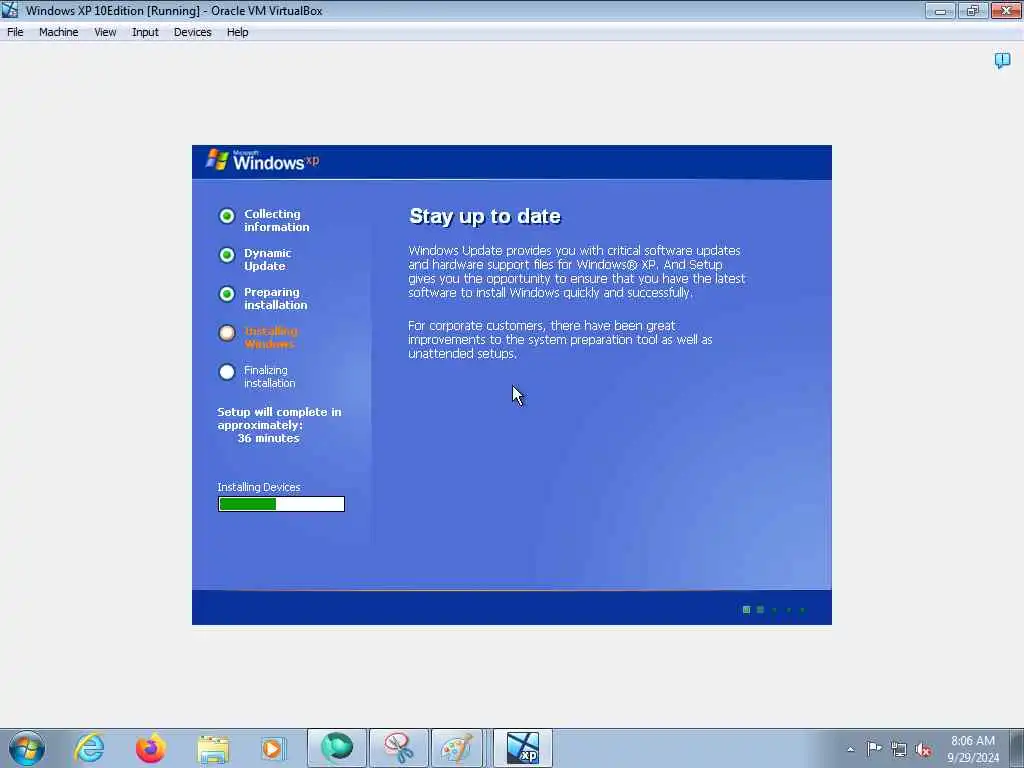Viewport: 1024px width, 768px height.
Task: Launch Firefox from the taskbar
Action: pyautogui.click(x=151, y=748)
